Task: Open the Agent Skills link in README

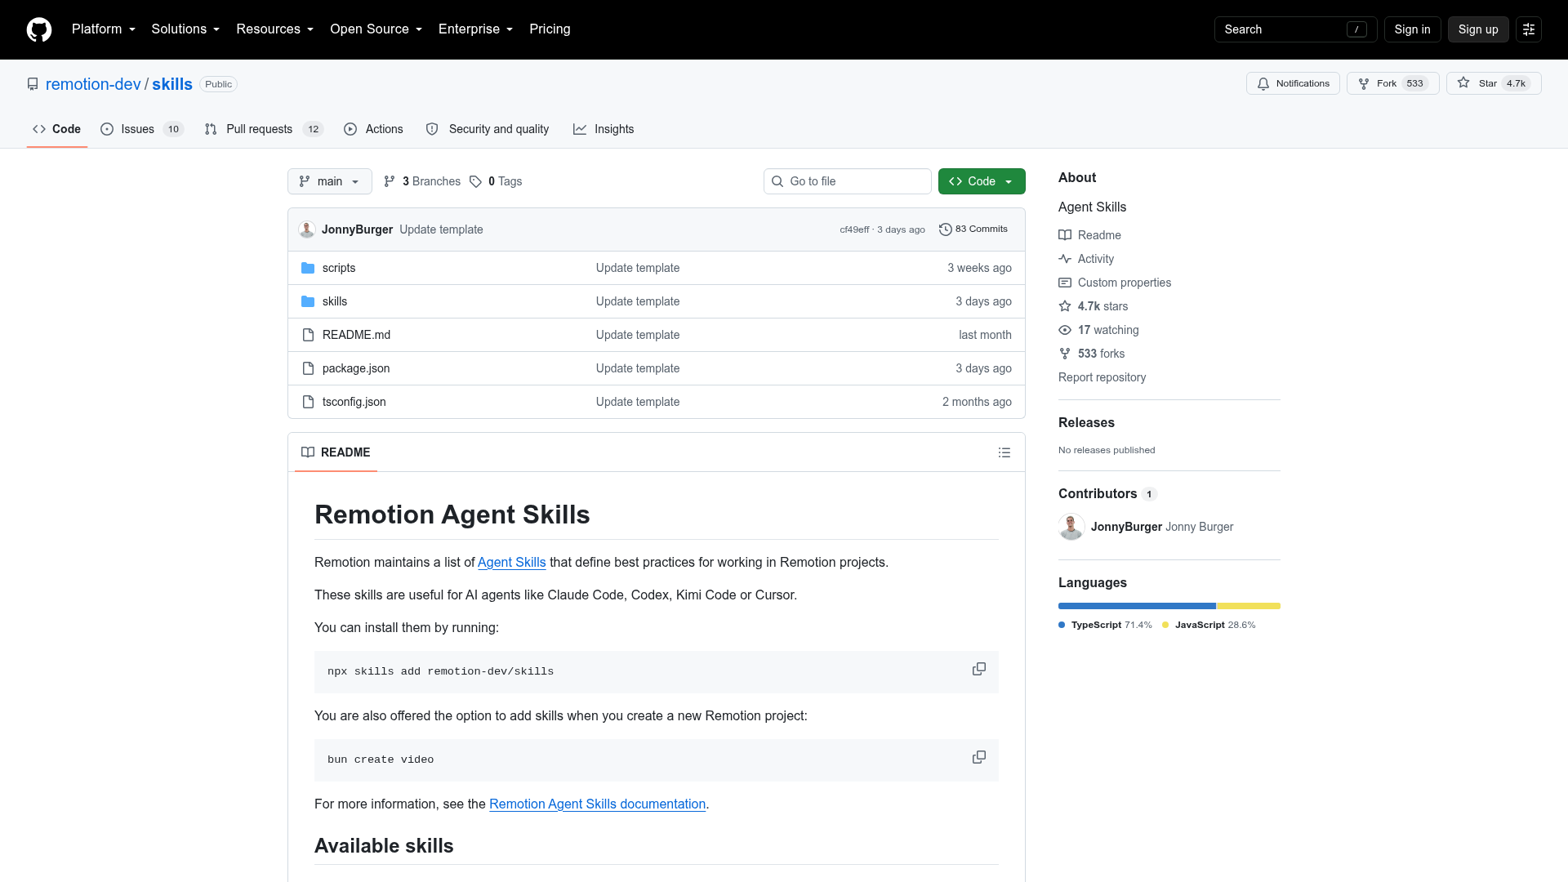Action: [x=511, y=562]
